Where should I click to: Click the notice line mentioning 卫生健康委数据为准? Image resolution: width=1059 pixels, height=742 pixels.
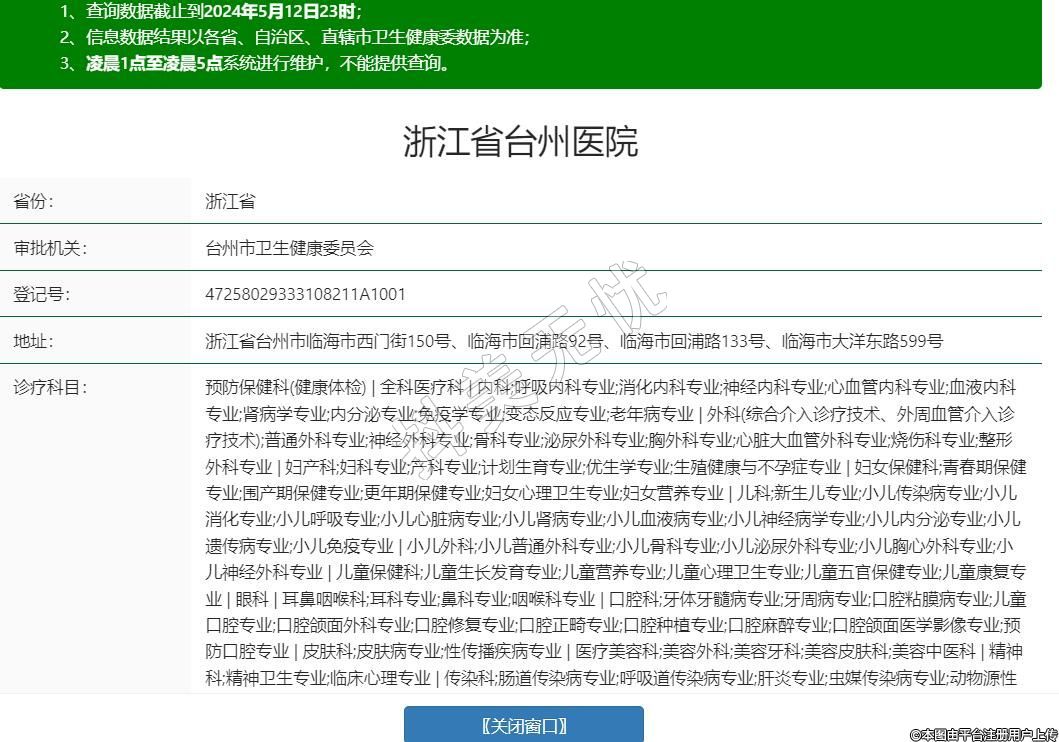(x=294, y=38)
